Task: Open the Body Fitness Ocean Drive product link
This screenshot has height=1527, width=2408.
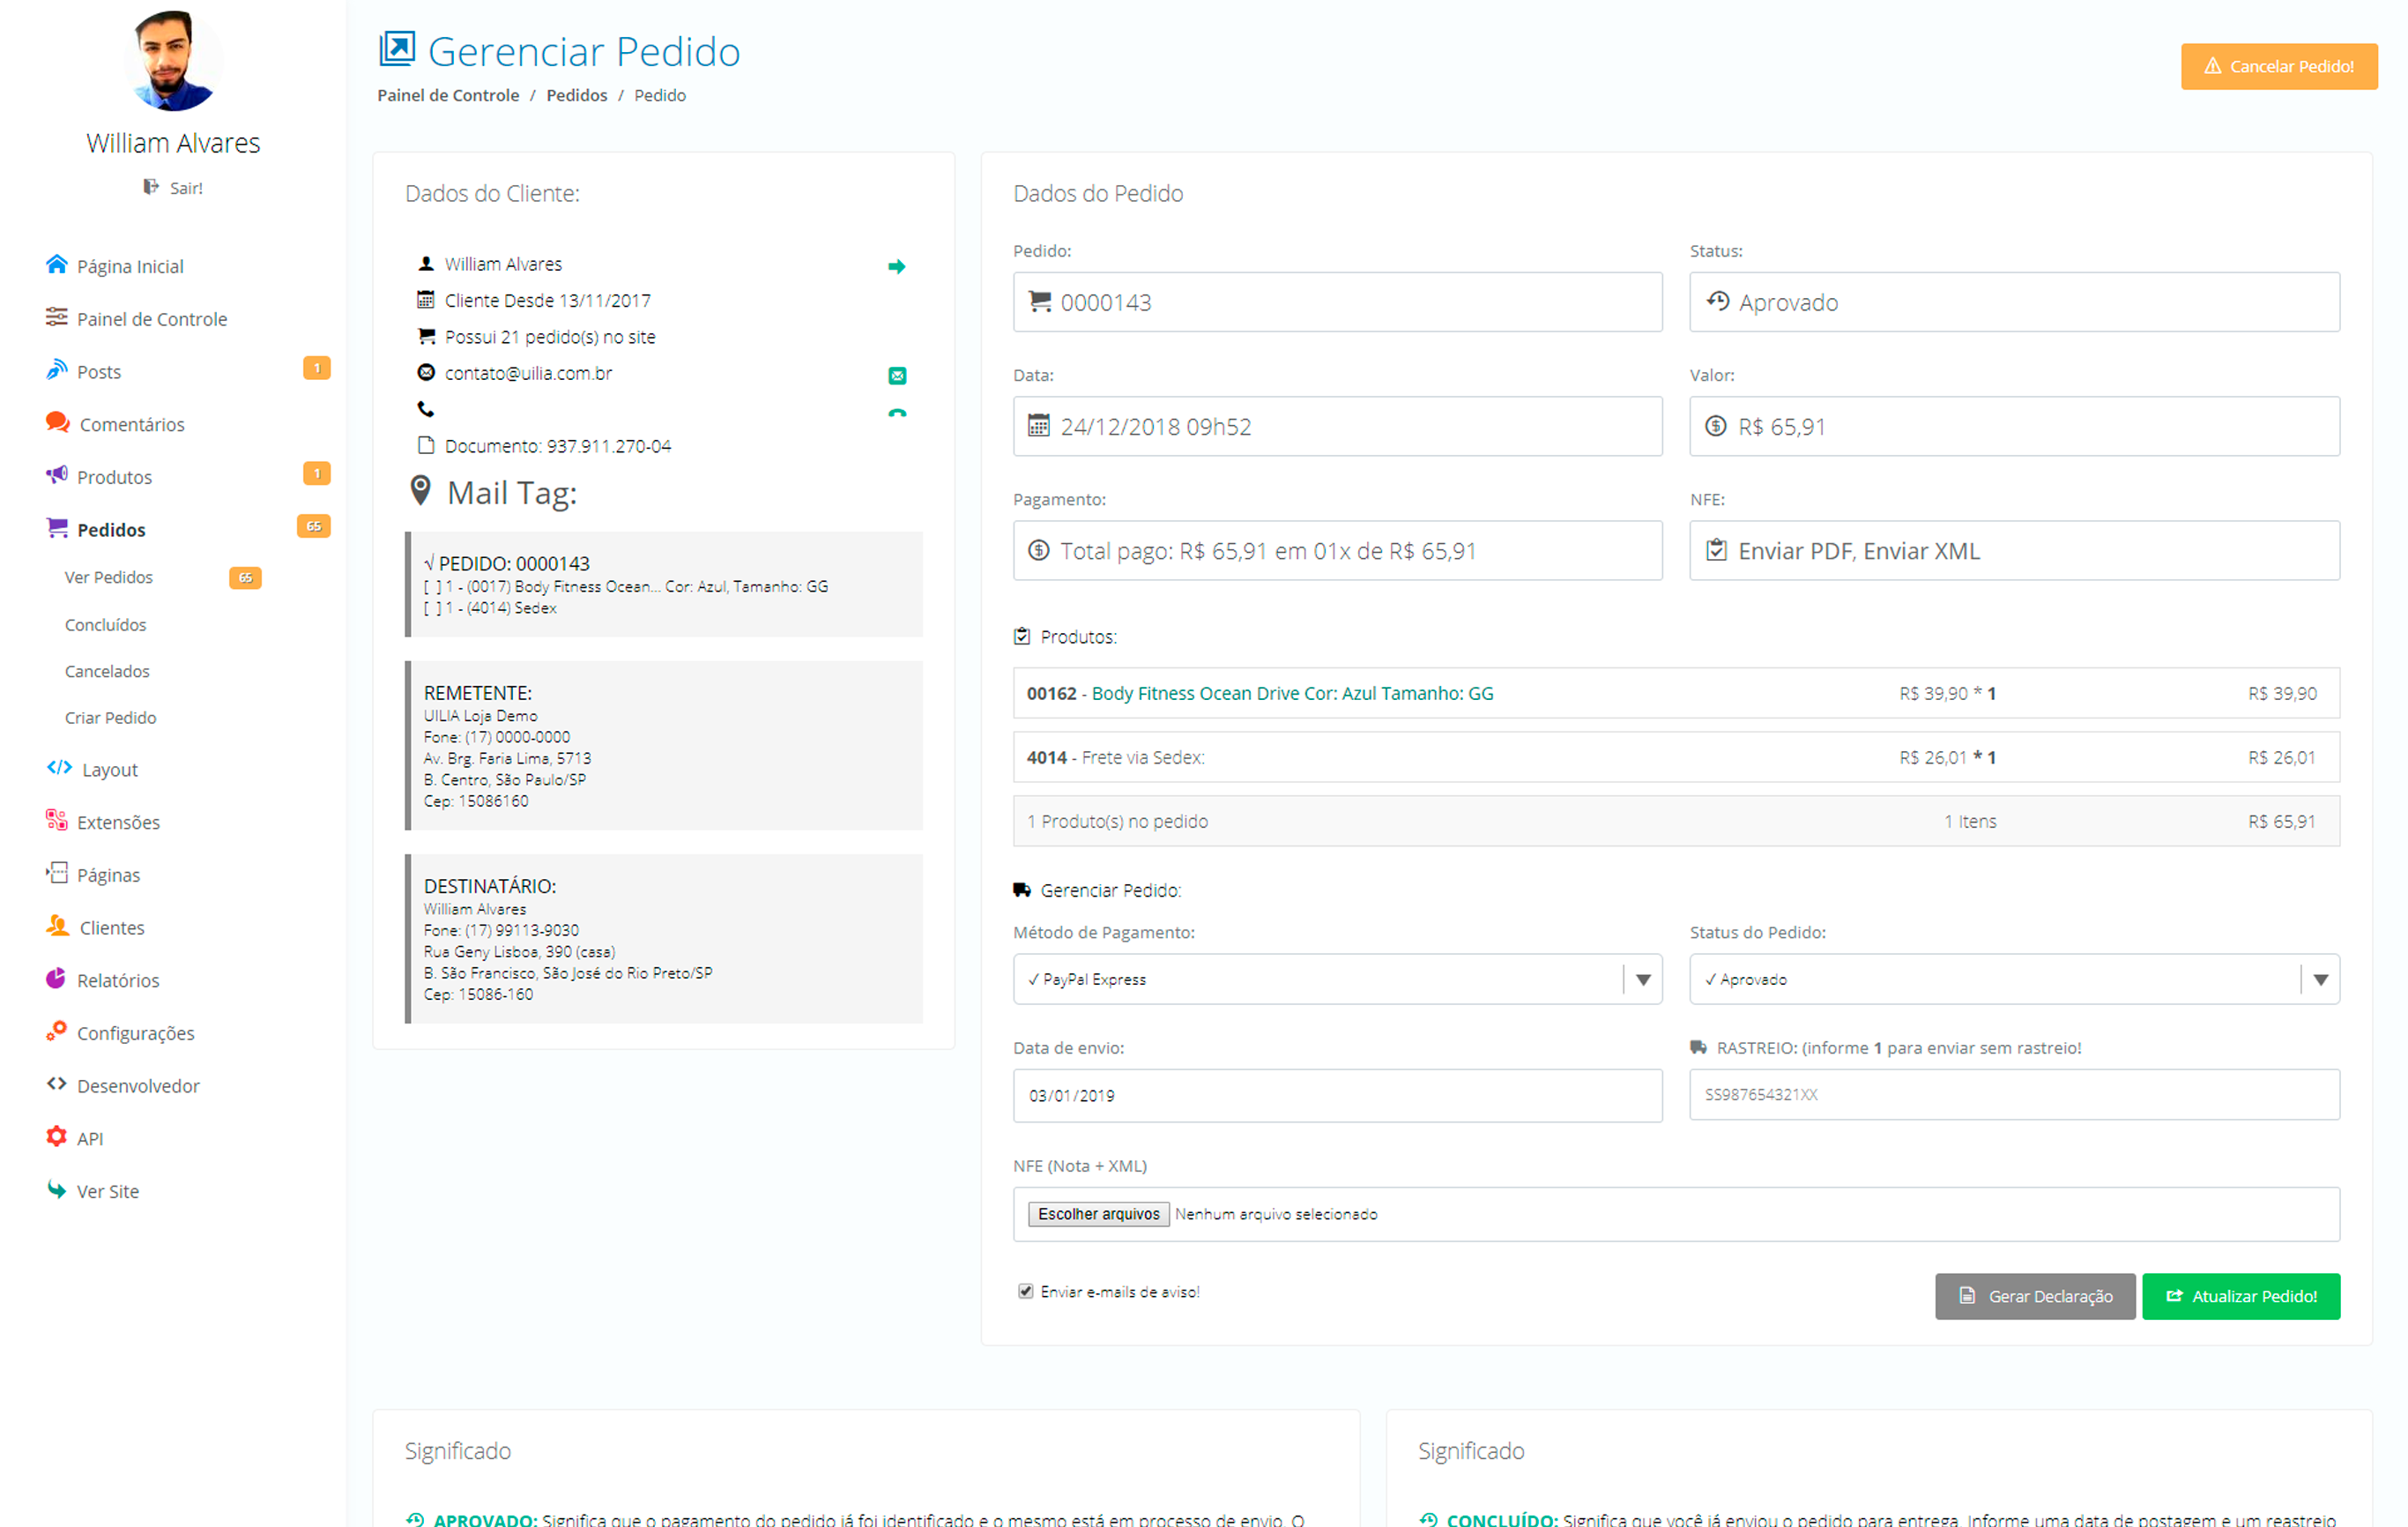Action: pos(1291,693)
